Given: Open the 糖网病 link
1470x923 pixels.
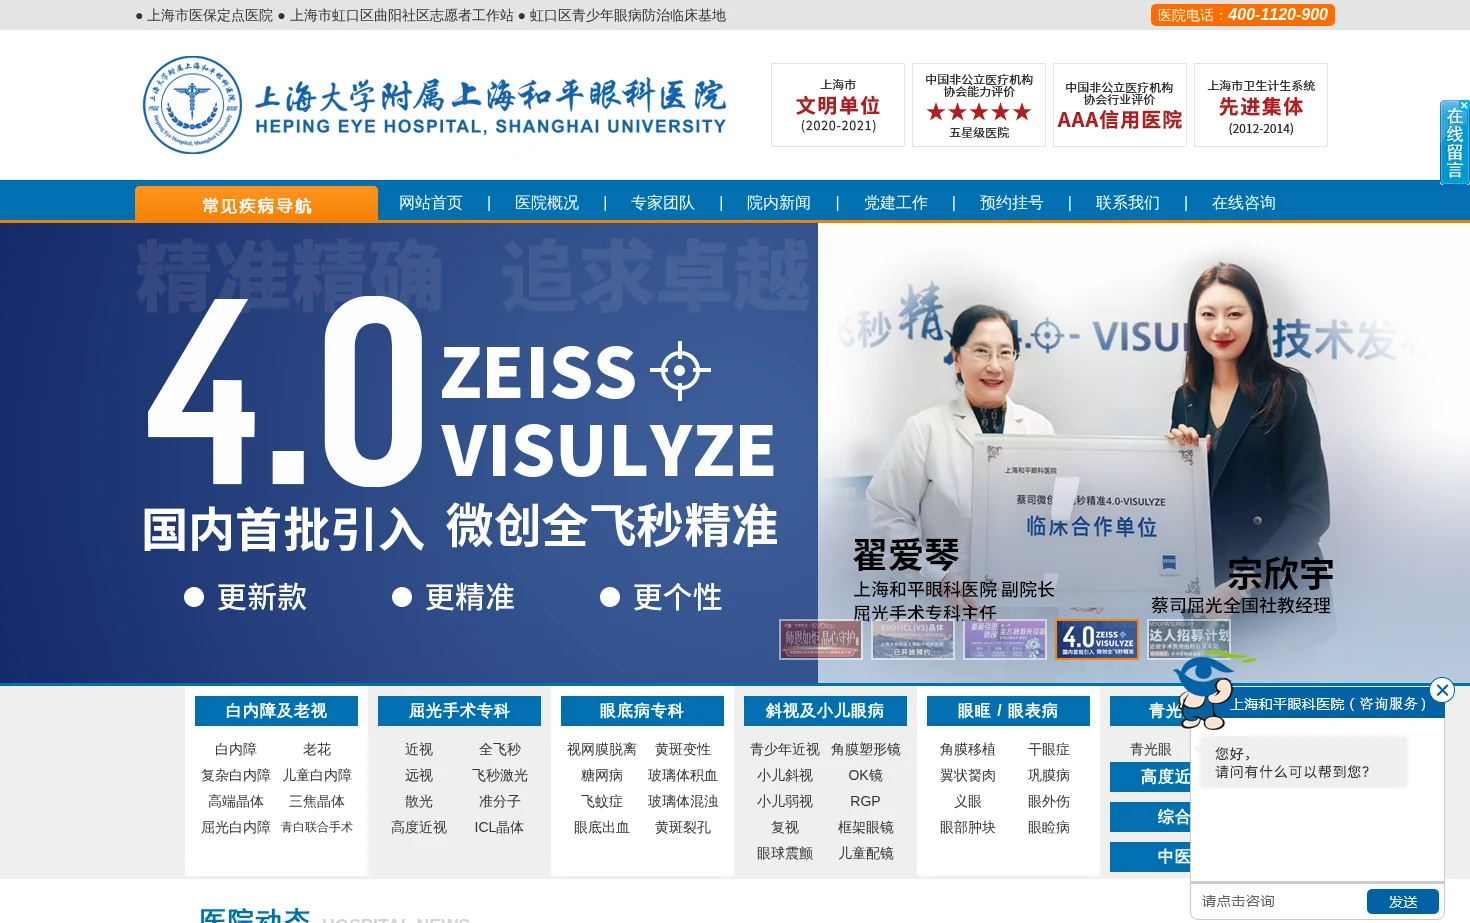Looking at the screenshot, I should 602,775.
